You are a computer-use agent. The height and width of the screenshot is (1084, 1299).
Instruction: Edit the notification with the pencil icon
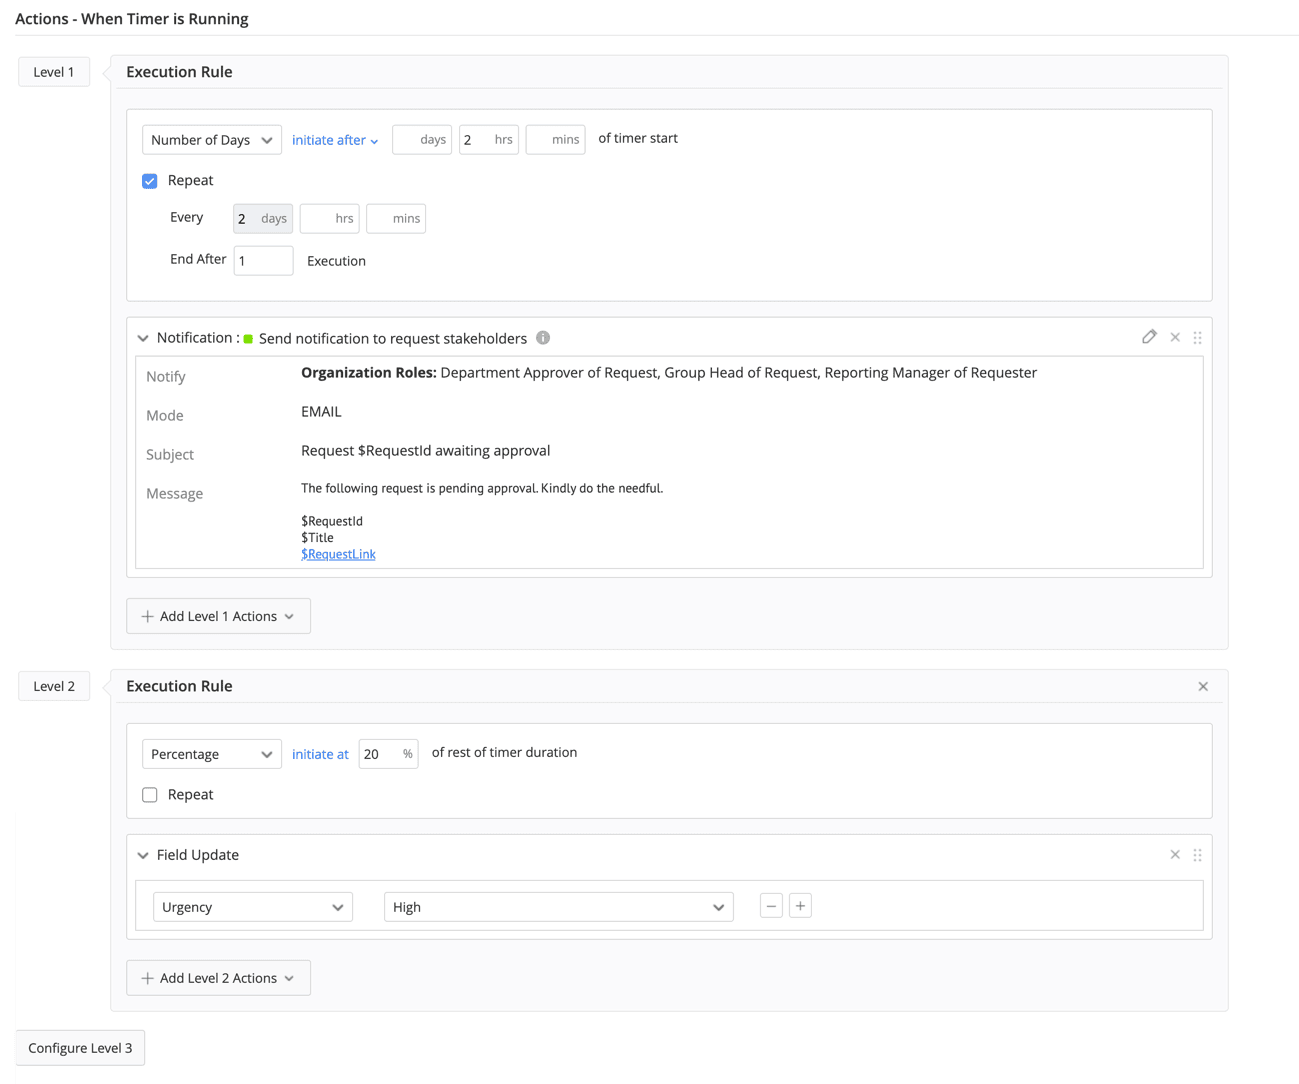1149,337
